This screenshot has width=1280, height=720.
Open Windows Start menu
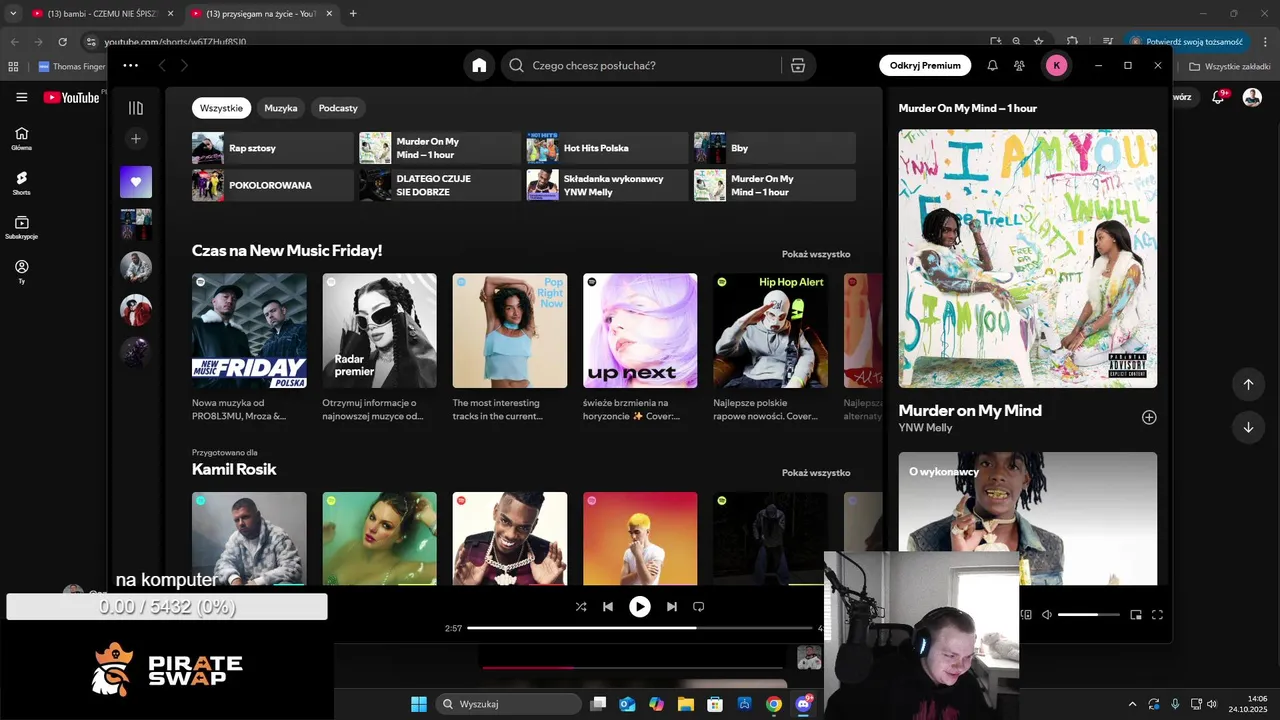[x=419, y=704]
